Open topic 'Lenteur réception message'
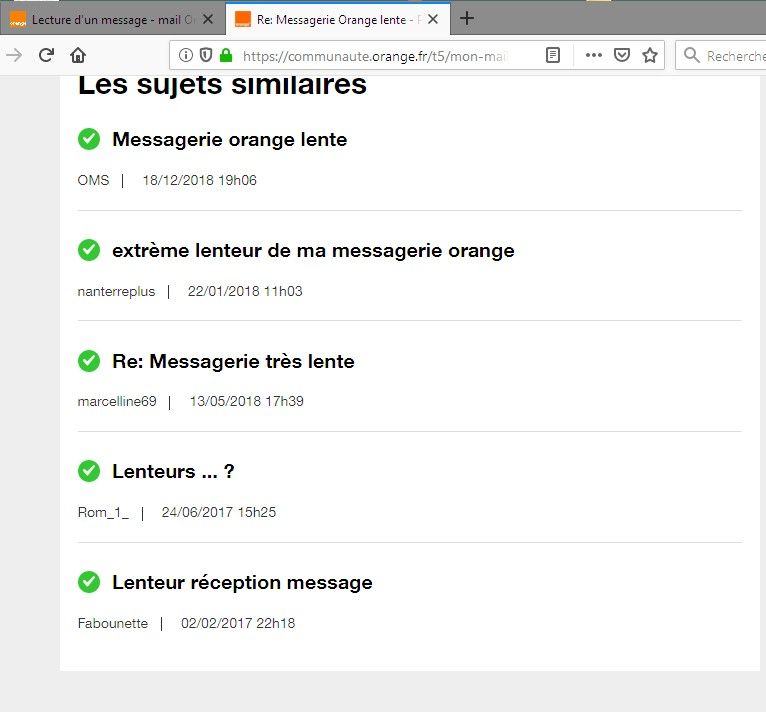The image size is (766, 712). coord(242,583)
